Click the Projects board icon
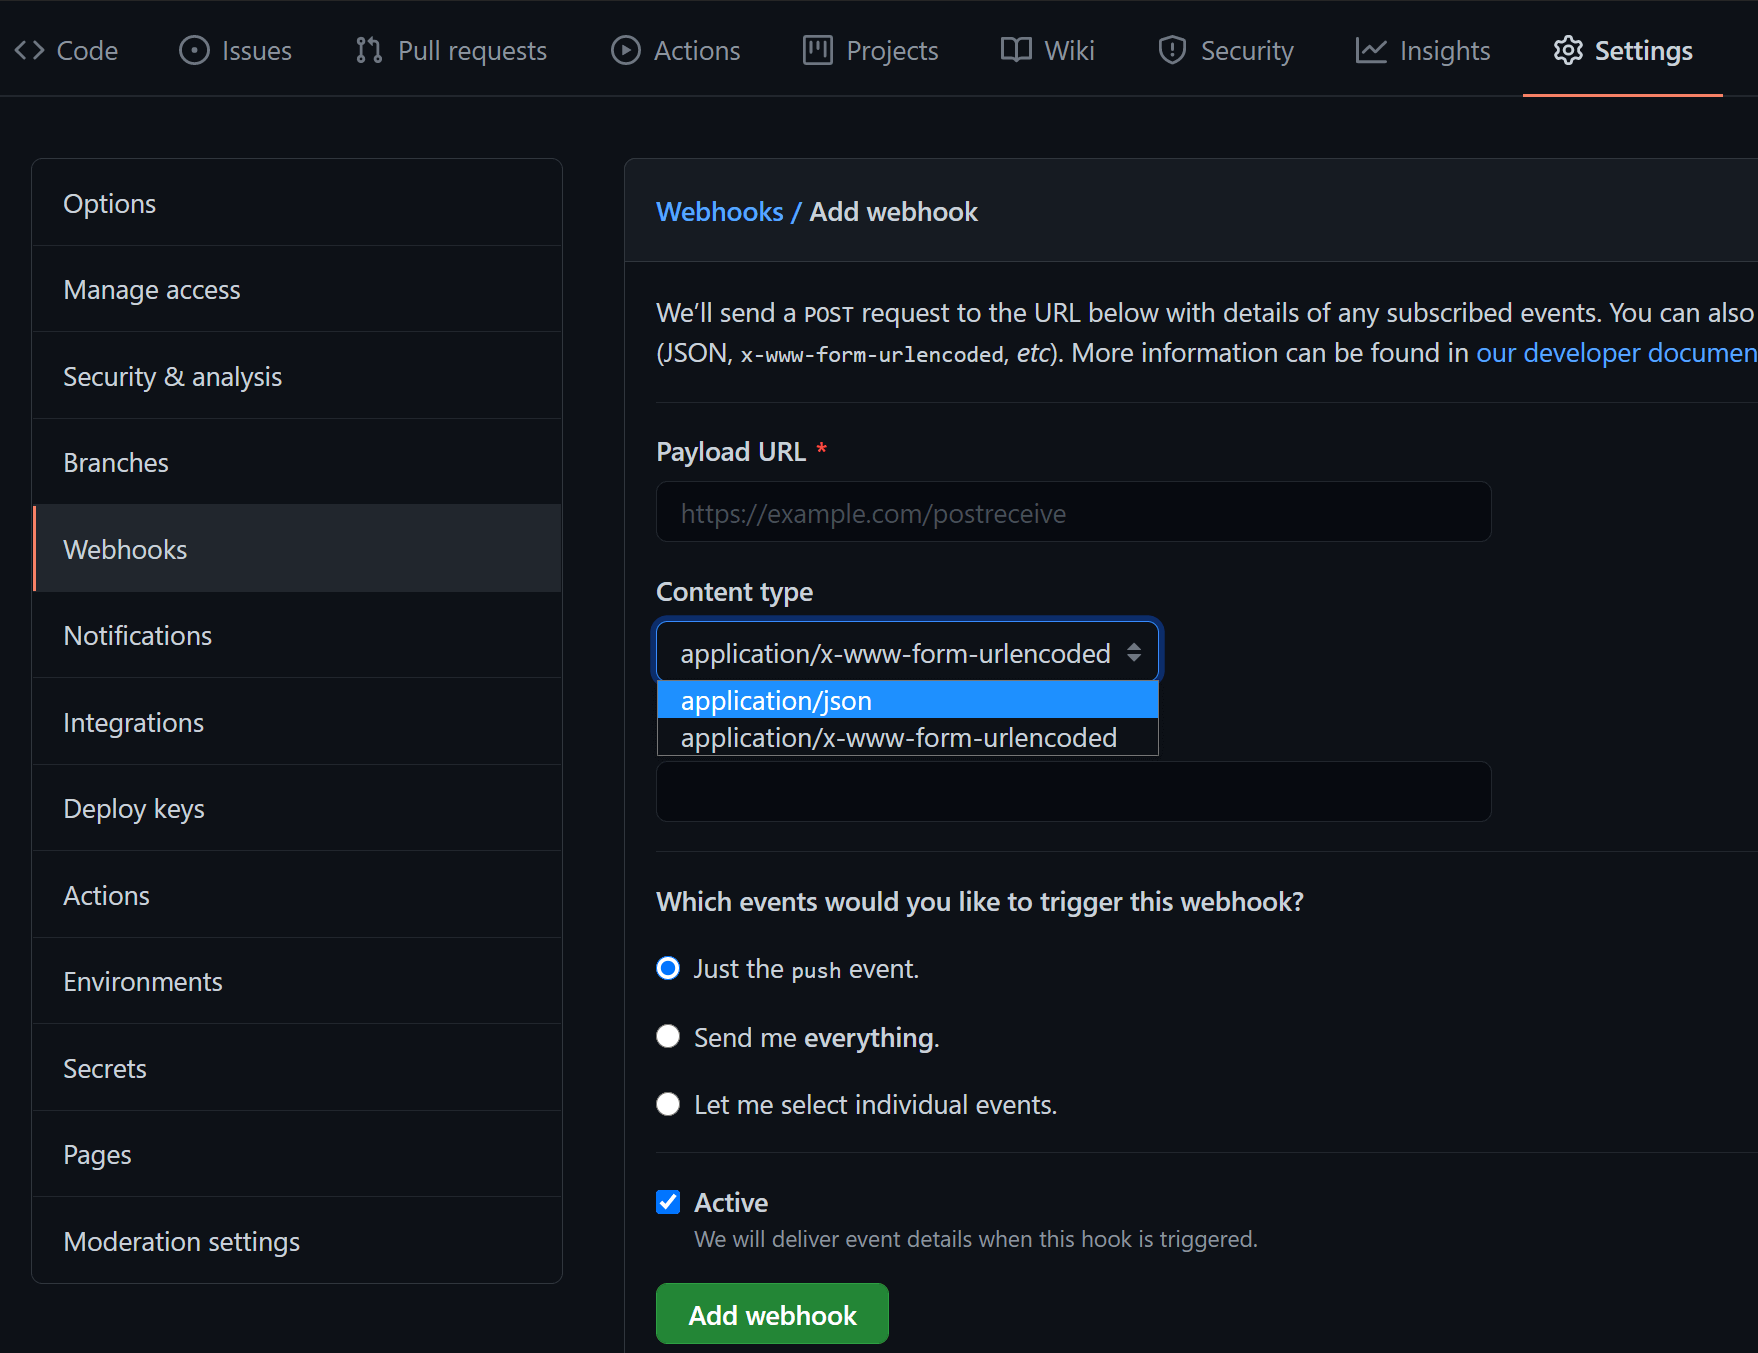Image resolution: width=1758 pixels, height=1353 pixels. [x=817, y=50]
